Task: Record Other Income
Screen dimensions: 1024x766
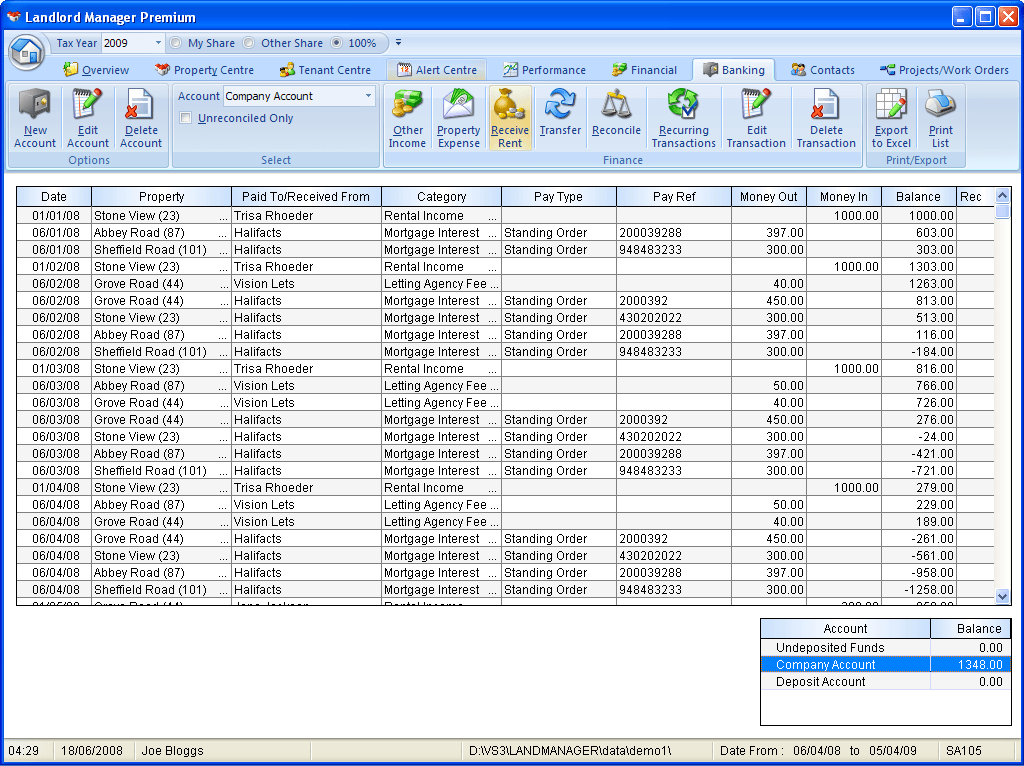Action: 407,118
